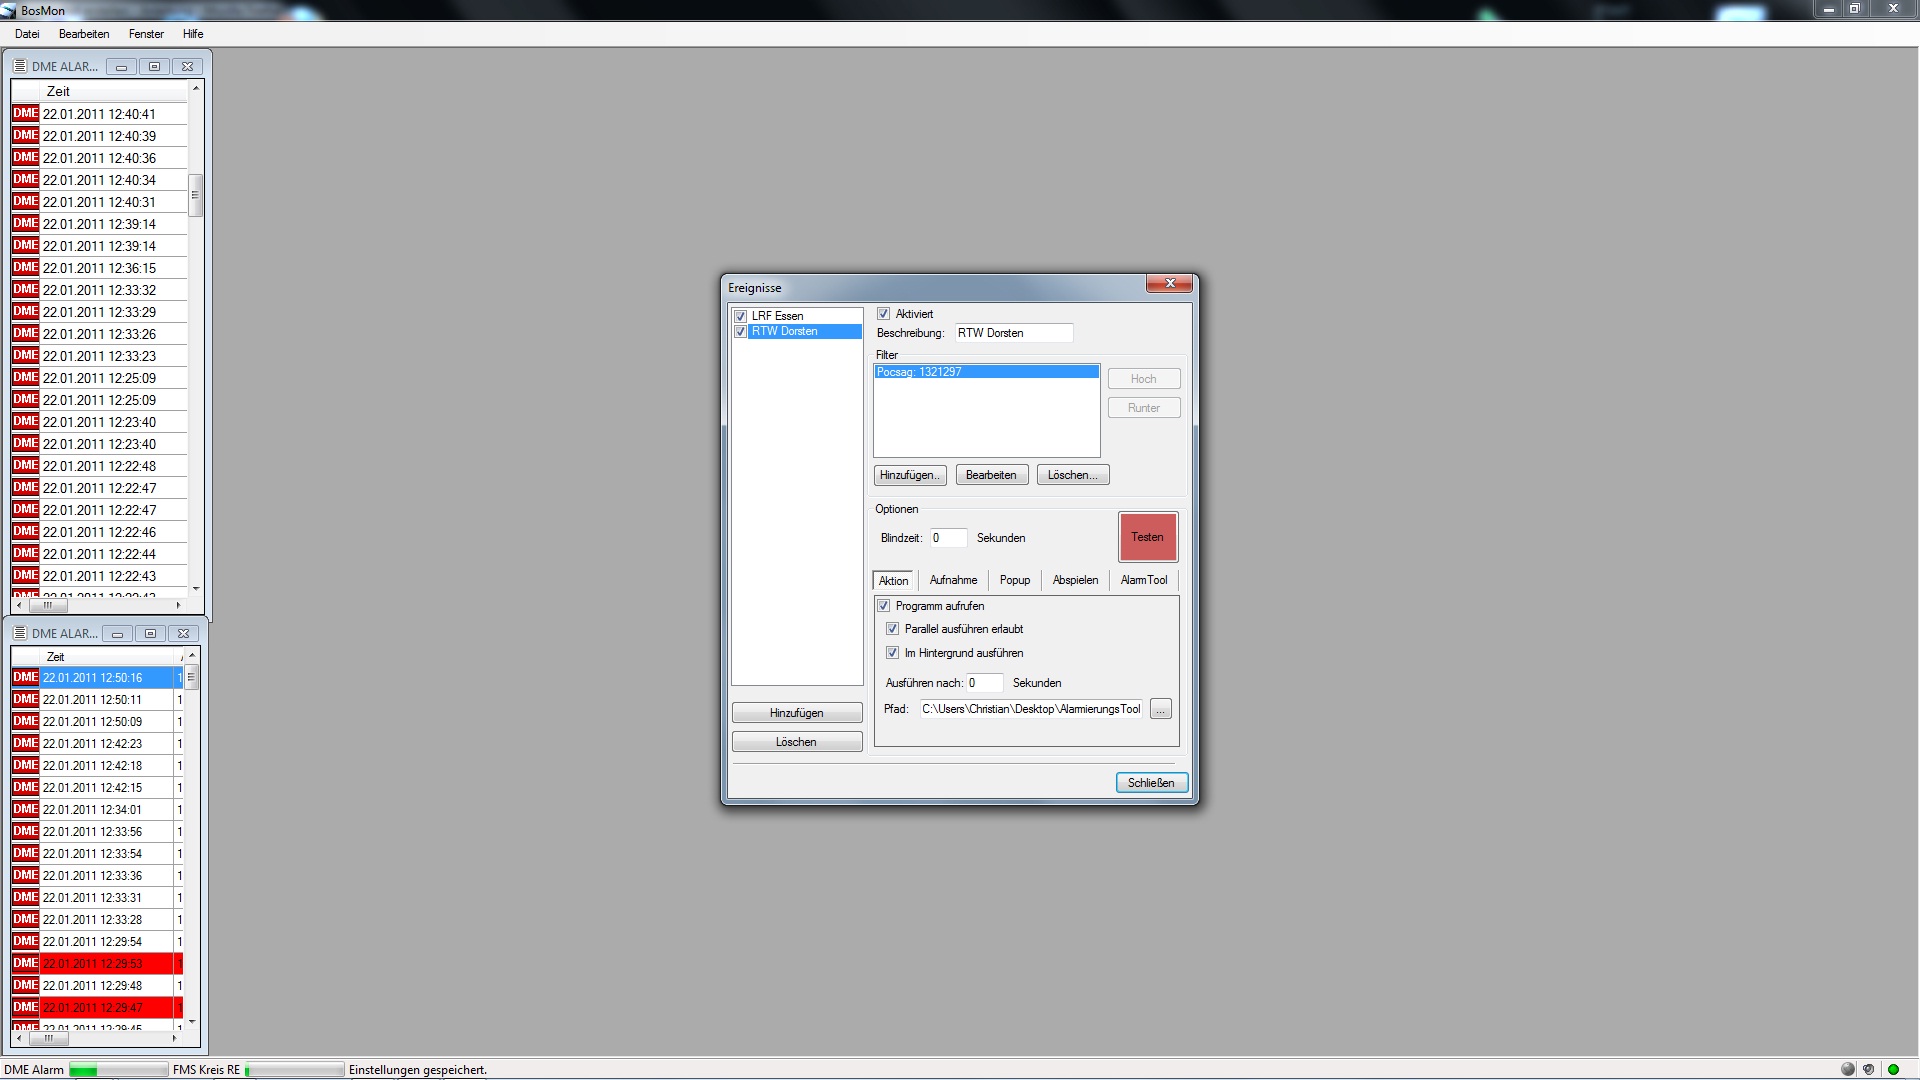1920x1080 pixels.
Task: Click DME icon of 12:40:41 entry
Action: coord(25,113)
